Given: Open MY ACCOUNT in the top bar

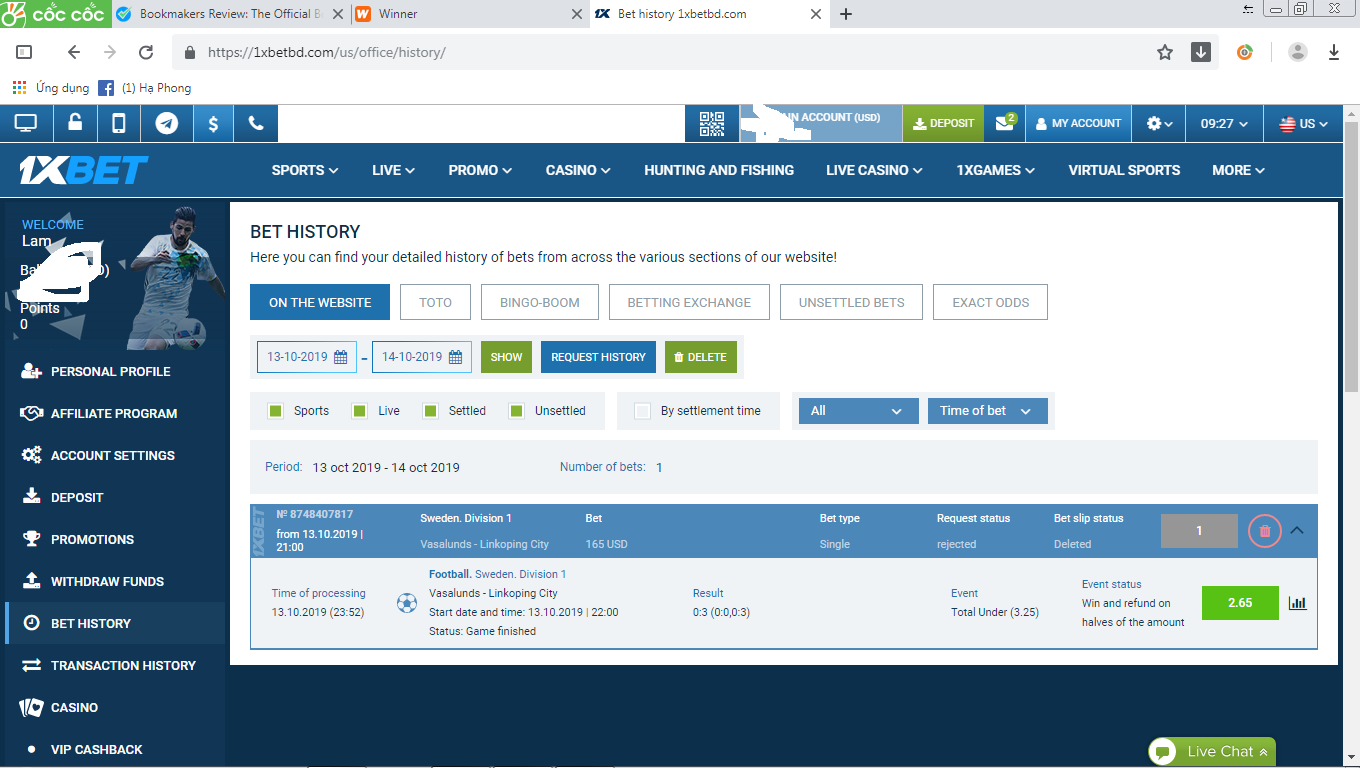Looking at the screenshot, I should click(x=1078, y=123).
